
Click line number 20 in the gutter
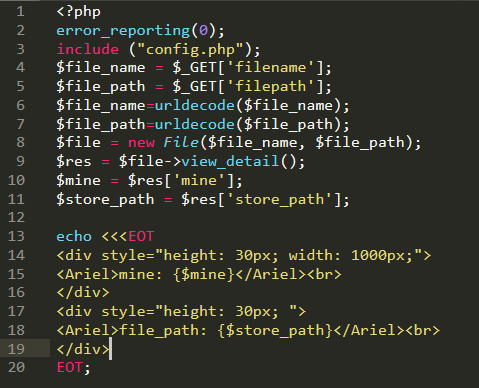[16, 367]
